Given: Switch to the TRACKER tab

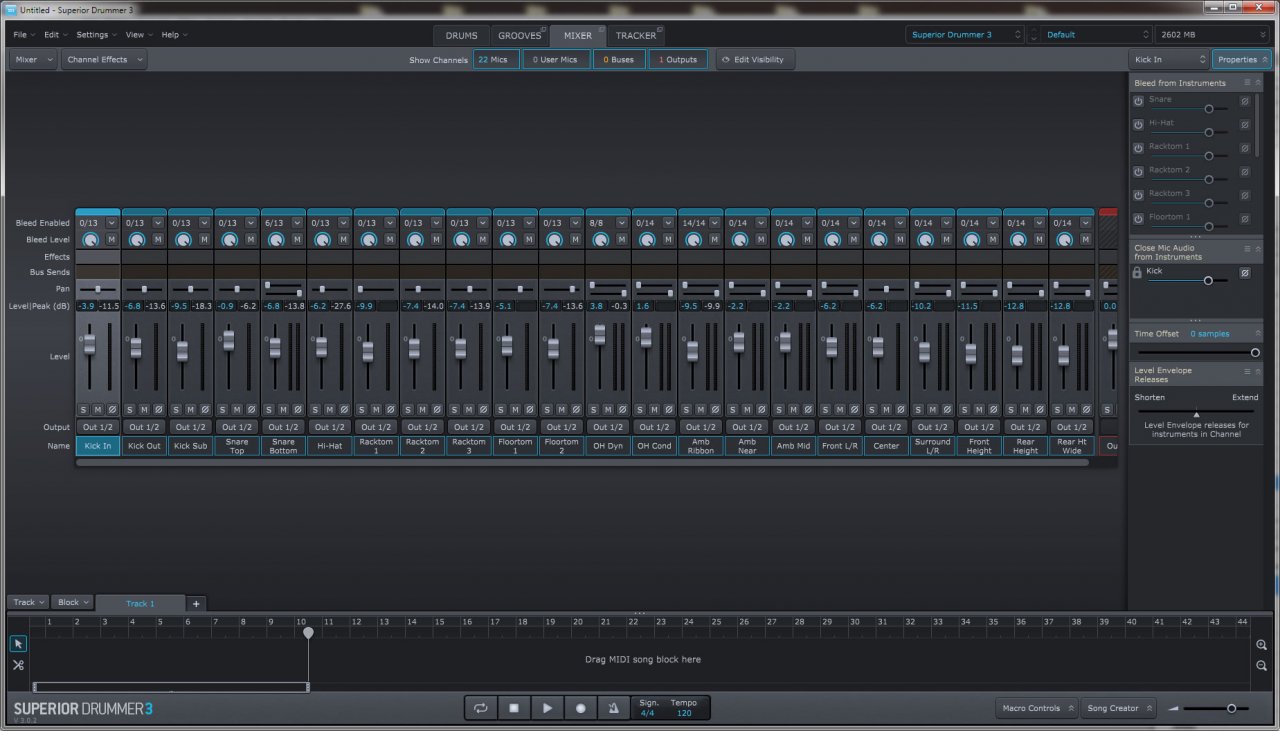Looking at the screenshot, I should click(636, 35).
